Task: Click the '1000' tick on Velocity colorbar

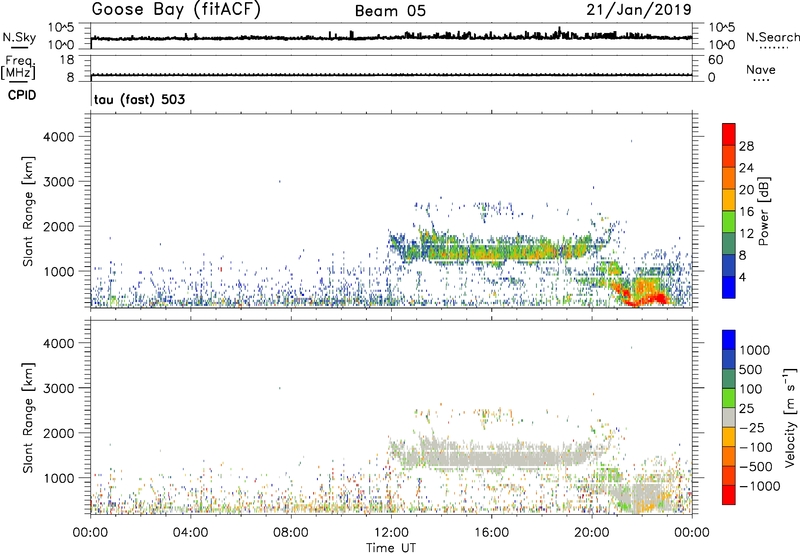Action: coord(754,350)
